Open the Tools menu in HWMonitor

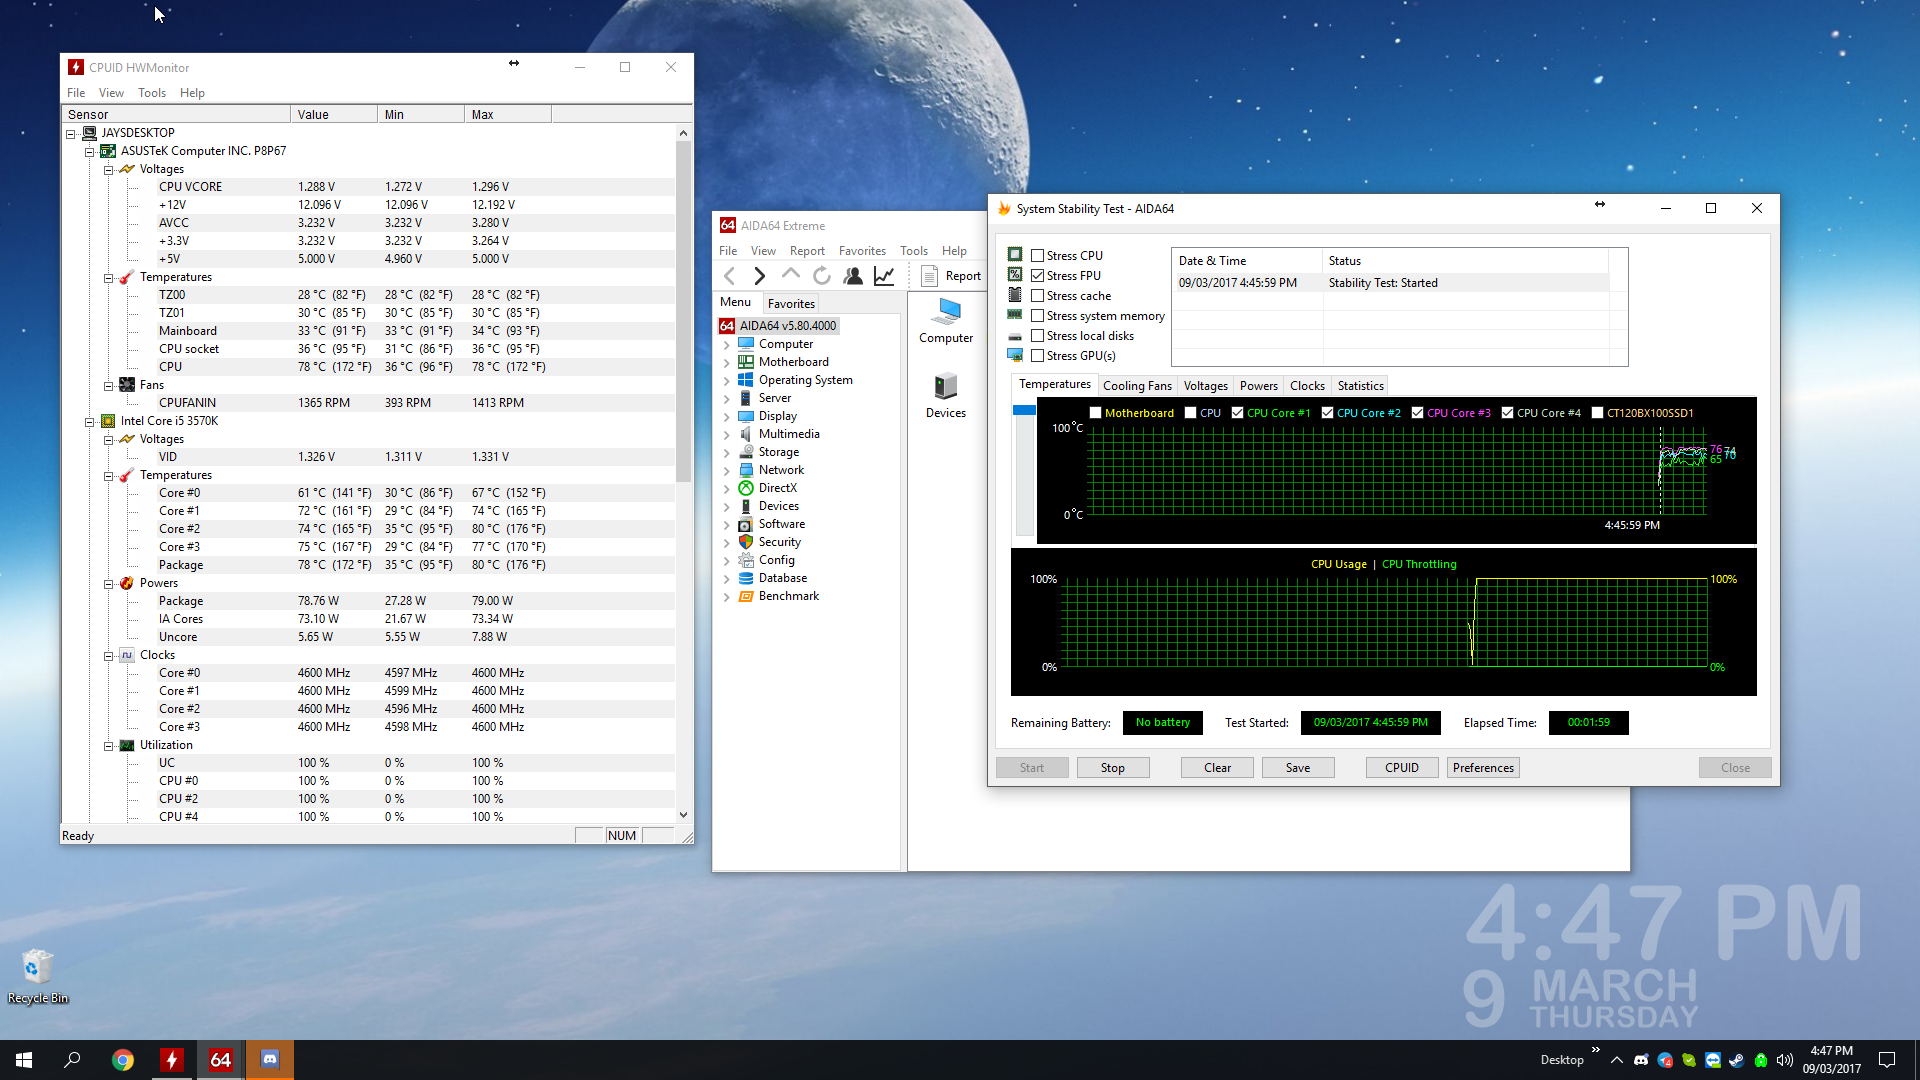point(152,93)
